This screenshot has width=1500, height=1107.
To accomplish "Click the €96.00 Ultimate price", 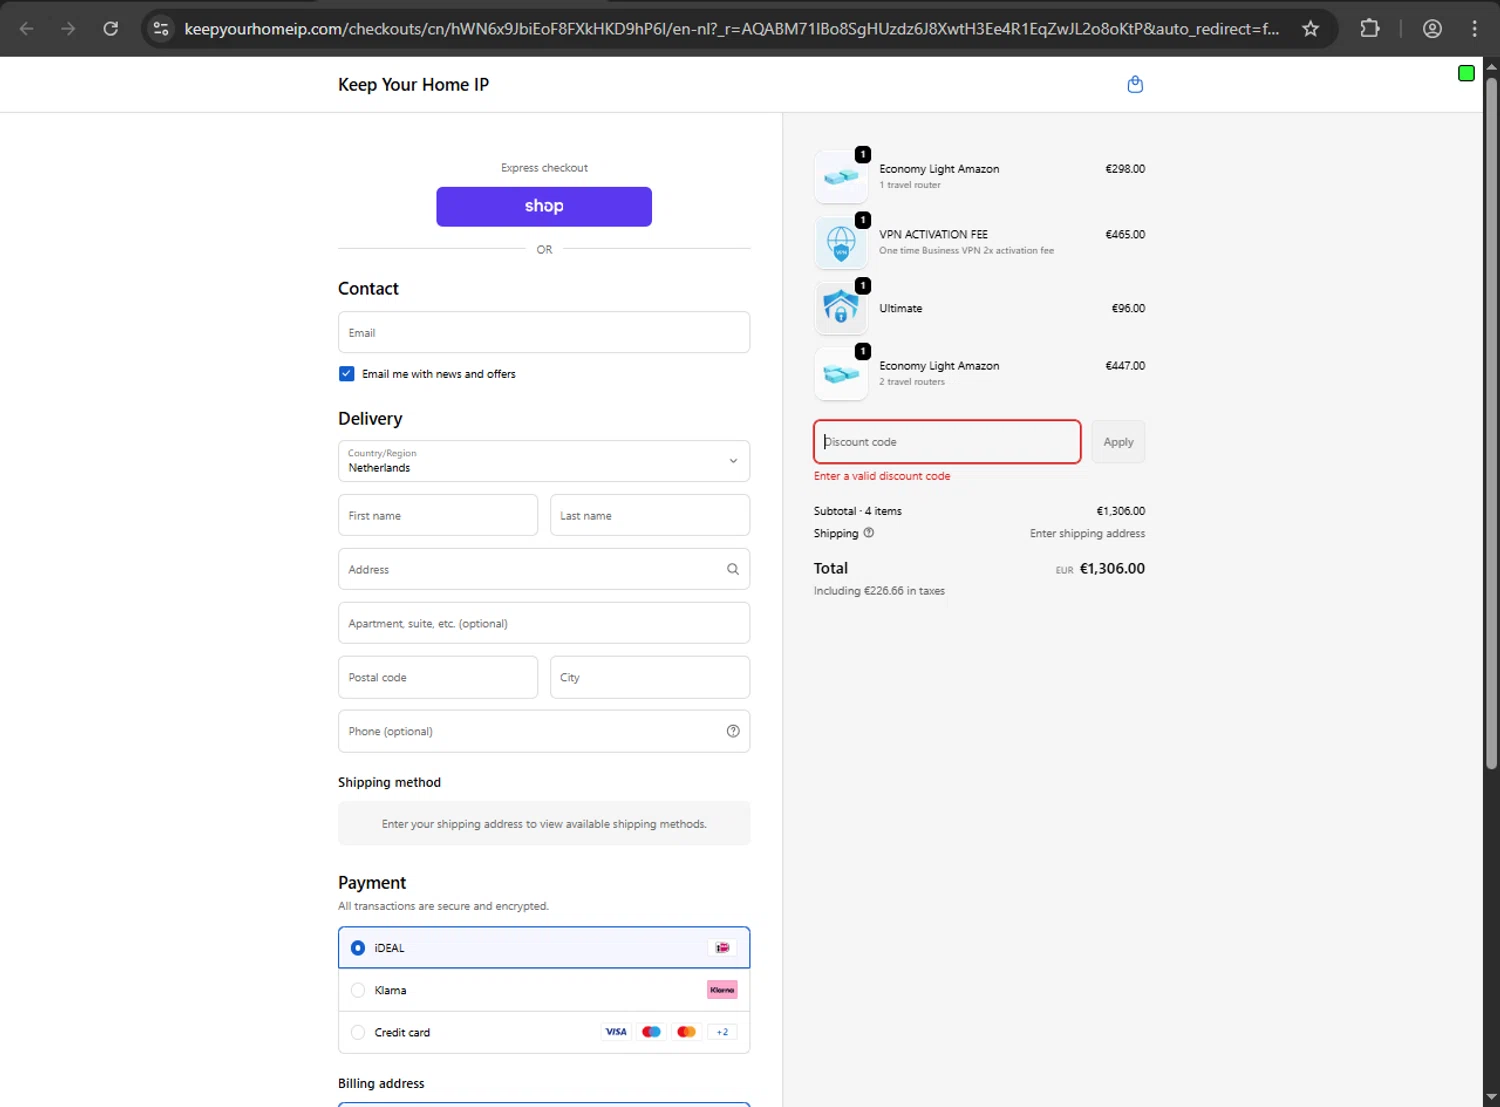I will point(1128,308).
